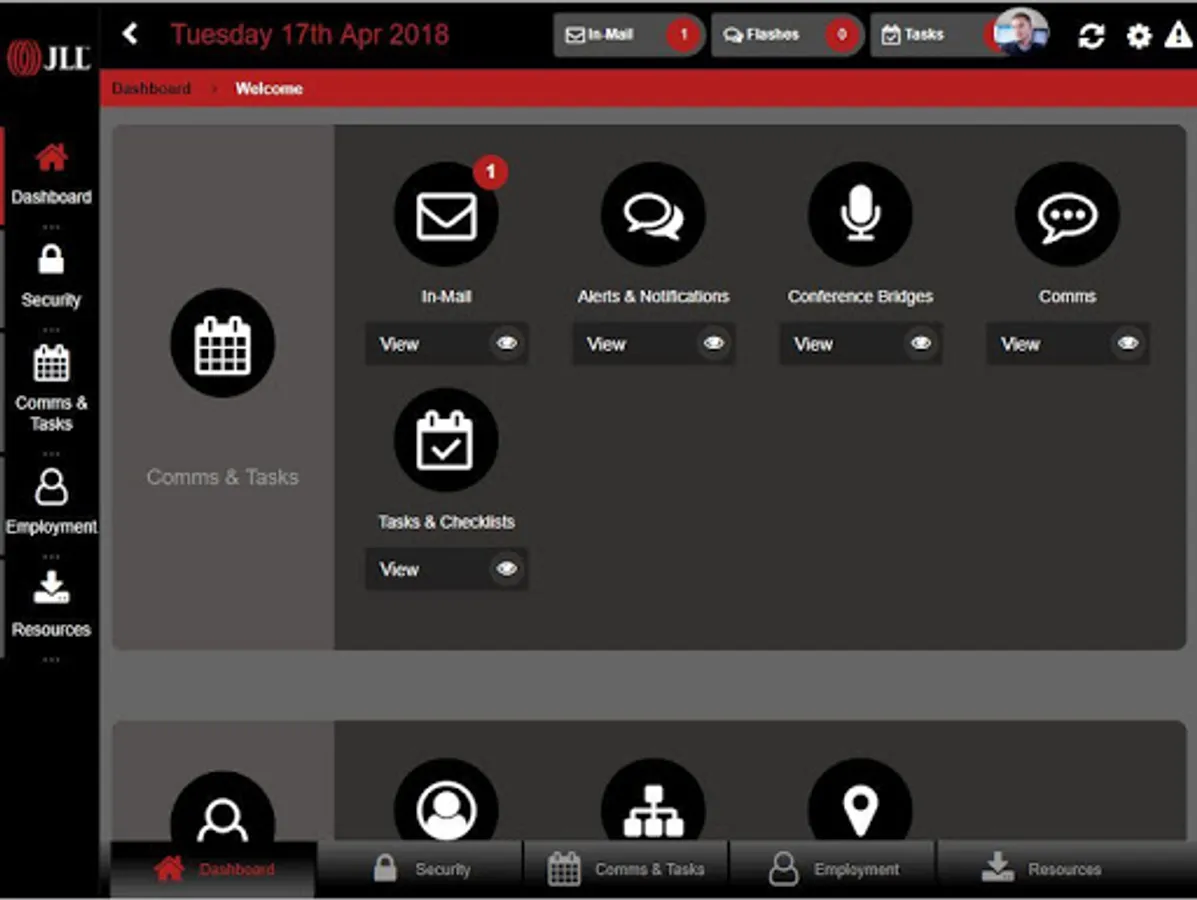Click the Flashes count badge in header
Image resolution: width=1197 pixels, height=900 pixels.
point(842,34)
